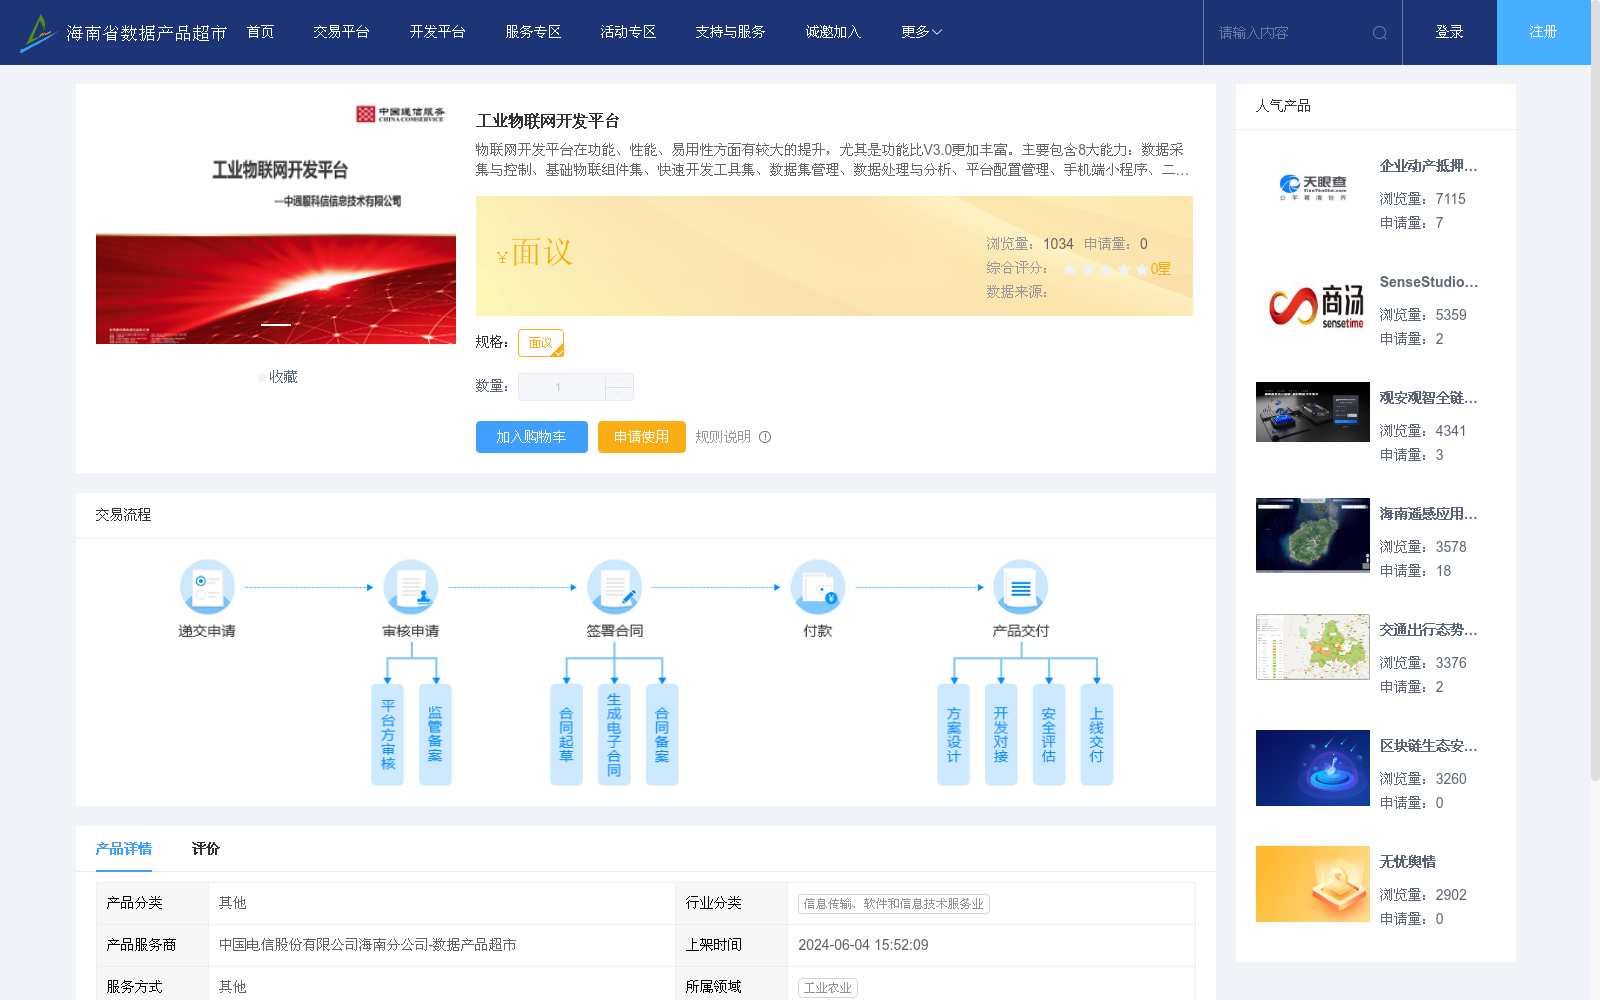Click the 产品交付 step icon
This screenshot has height=1000, width=1600.
coord(1021,587)
